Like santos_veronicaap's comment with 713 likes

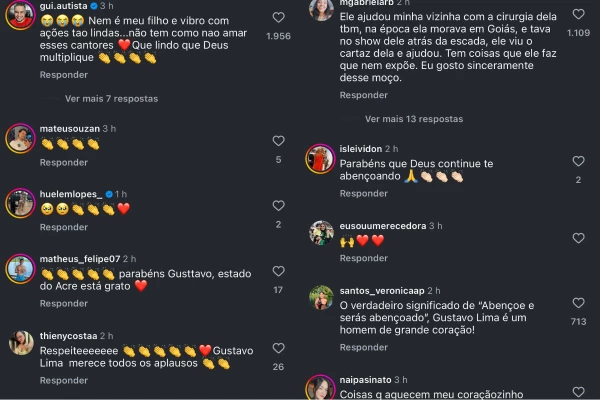pyautogui.click(x=578, y=303)
